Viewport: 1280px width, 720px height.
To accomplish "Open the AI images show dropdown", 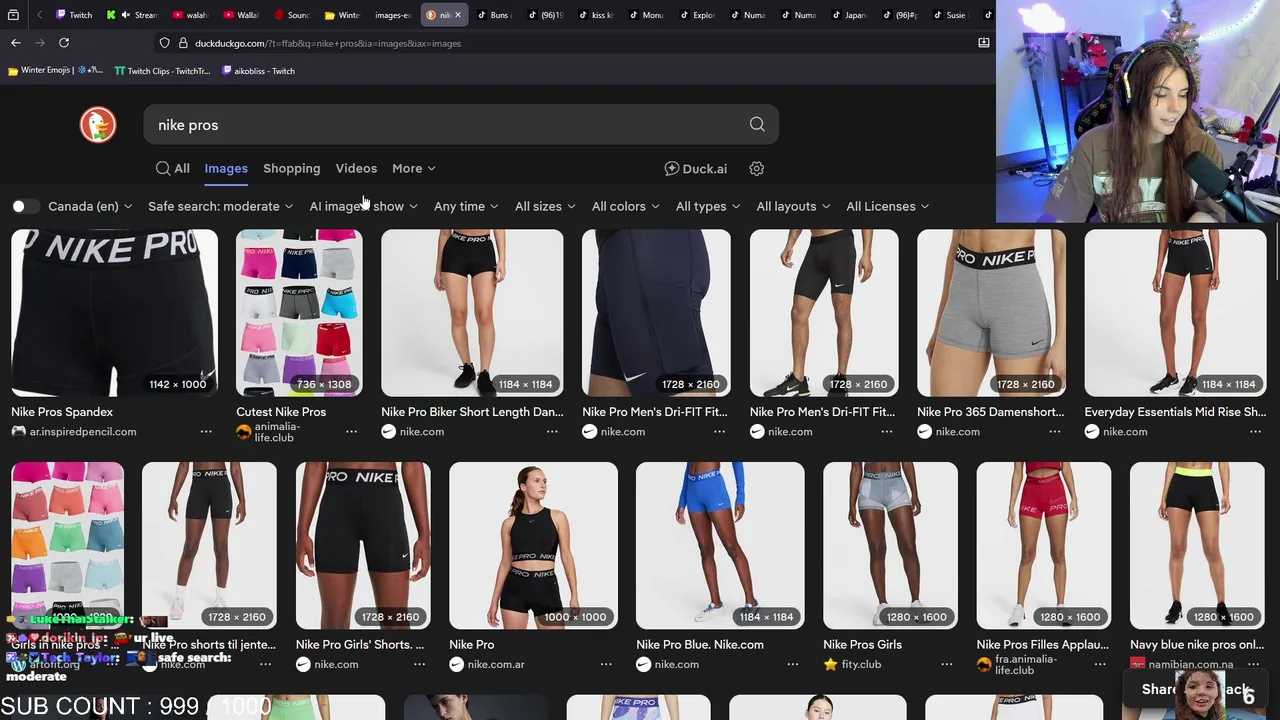I will tap(364, 206).
